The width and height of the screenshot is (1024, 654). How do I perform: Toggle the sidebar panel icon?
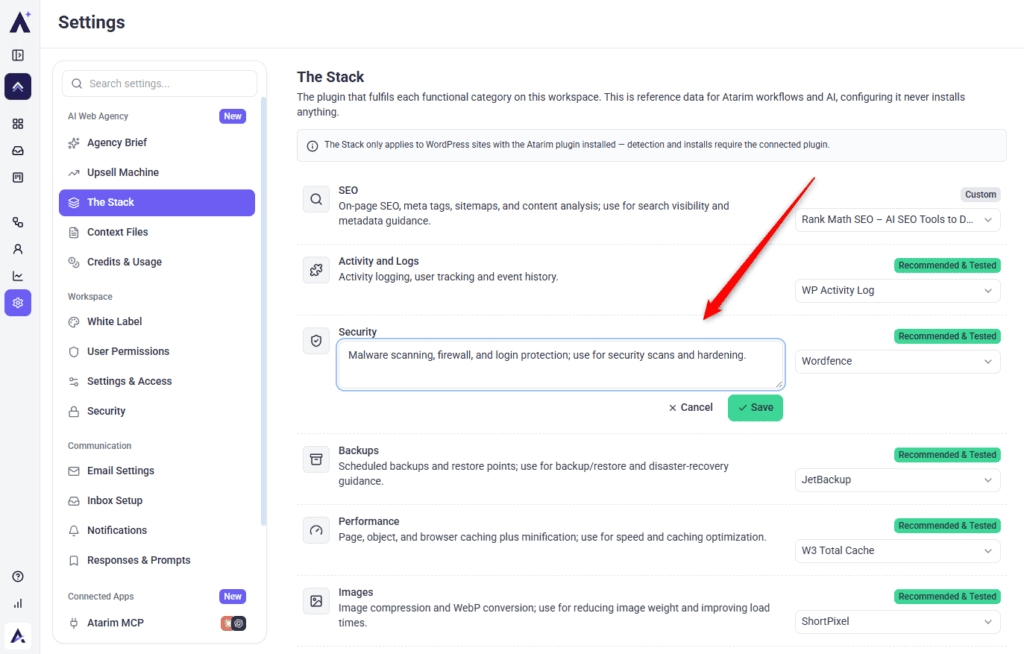18,56
